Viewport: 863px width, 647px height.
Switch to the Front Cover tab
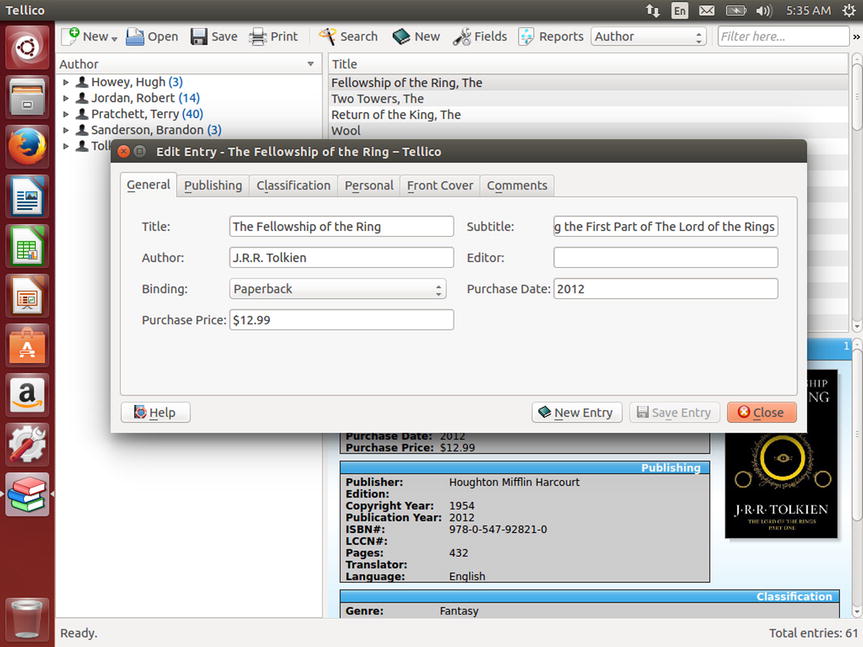(440, 185)
